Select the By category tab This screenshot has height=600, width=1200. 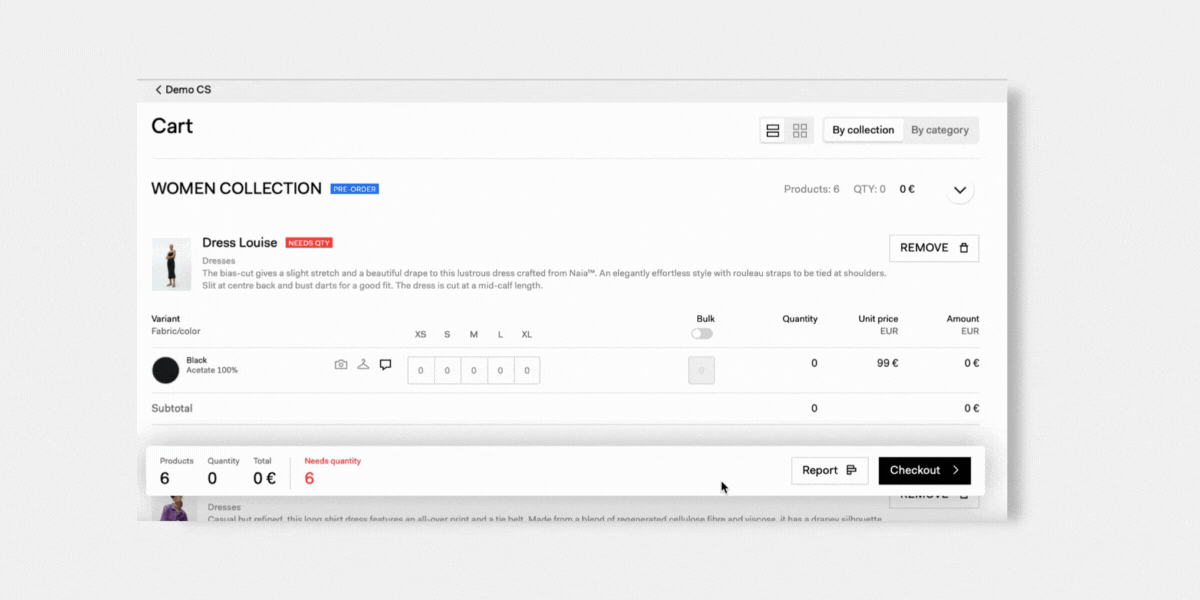tap(940, 130)
